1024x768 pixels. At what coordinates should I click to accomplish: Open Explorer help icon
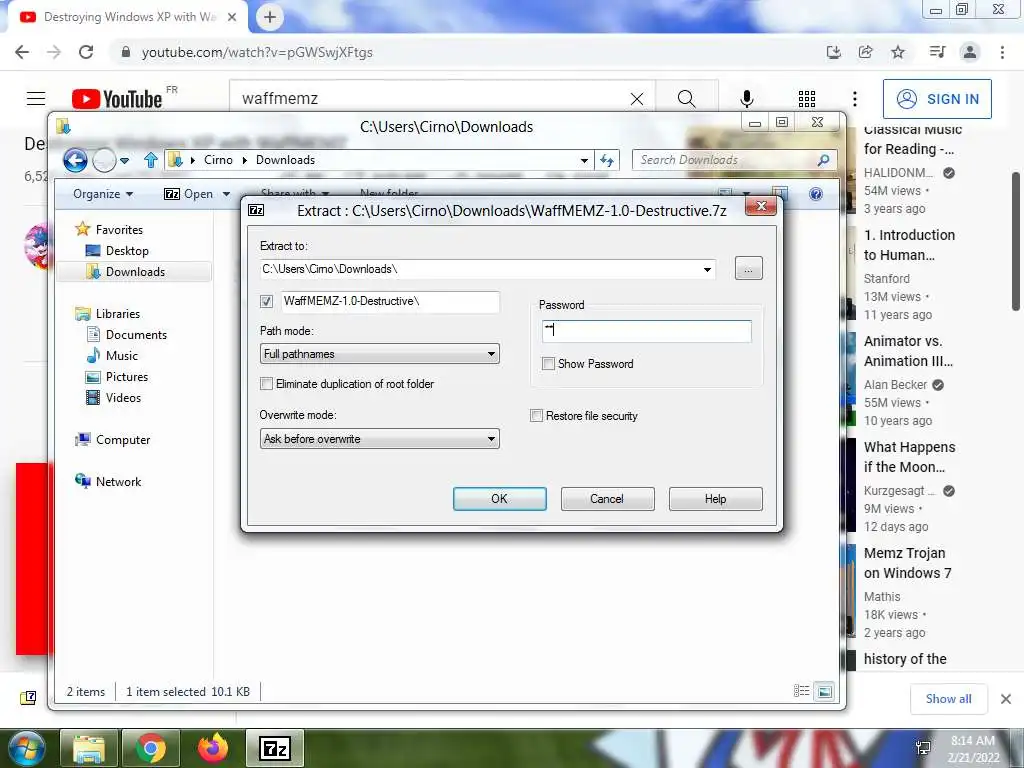point(816,194)
